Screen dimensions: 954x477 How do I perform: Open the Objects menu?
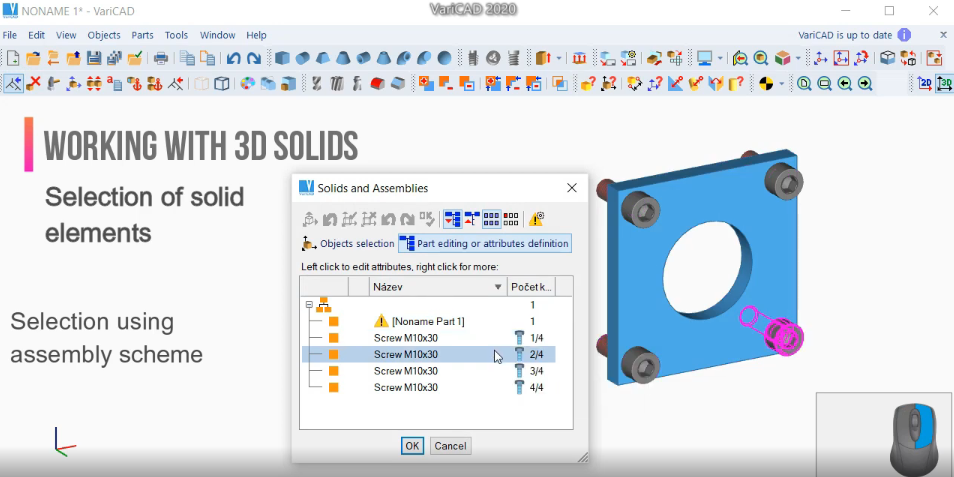104,35
